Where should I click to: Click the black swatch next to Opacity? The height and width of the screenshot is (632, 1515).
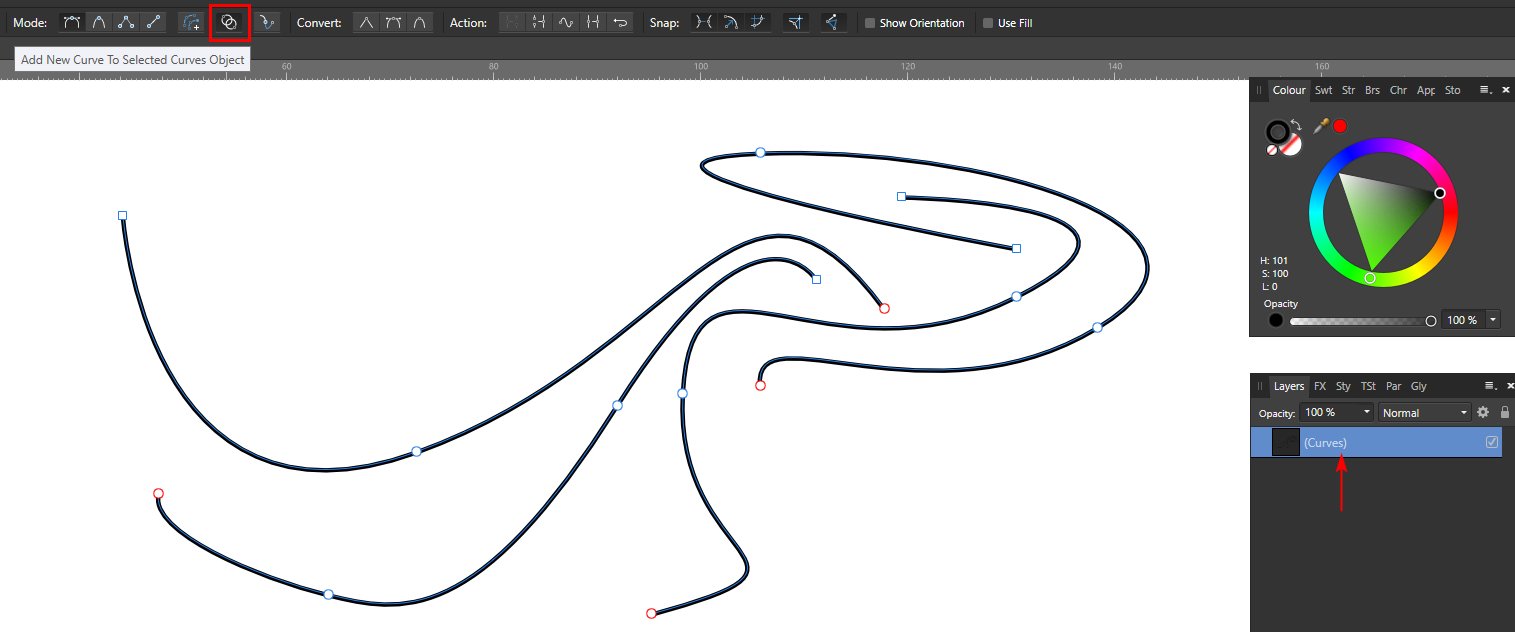[1275, 321]
